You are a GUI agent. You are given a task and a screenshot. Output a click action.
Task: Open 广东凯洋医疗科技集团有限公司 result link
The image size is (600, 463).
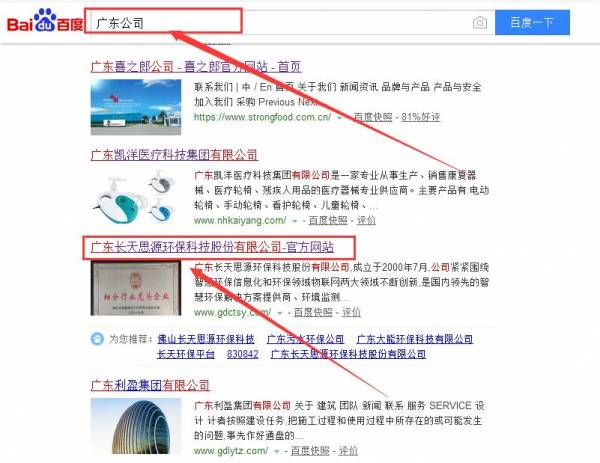click(174, 155)
